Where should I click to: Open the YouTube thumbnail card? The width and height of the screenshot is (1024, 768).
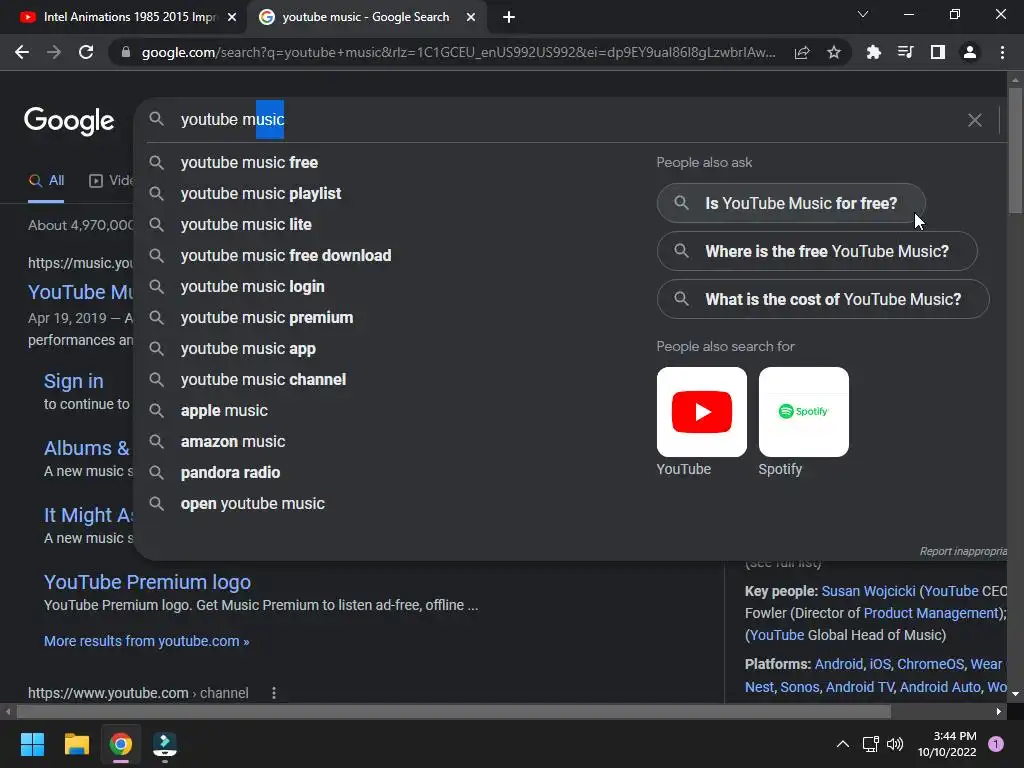[701, 412]
